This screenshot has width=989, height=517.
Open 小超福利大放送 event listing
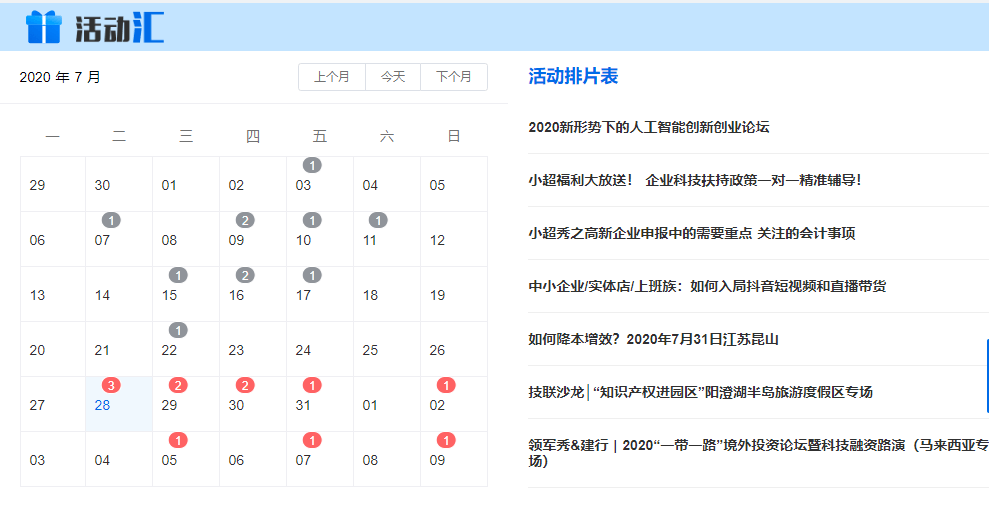tap(694, 180)
